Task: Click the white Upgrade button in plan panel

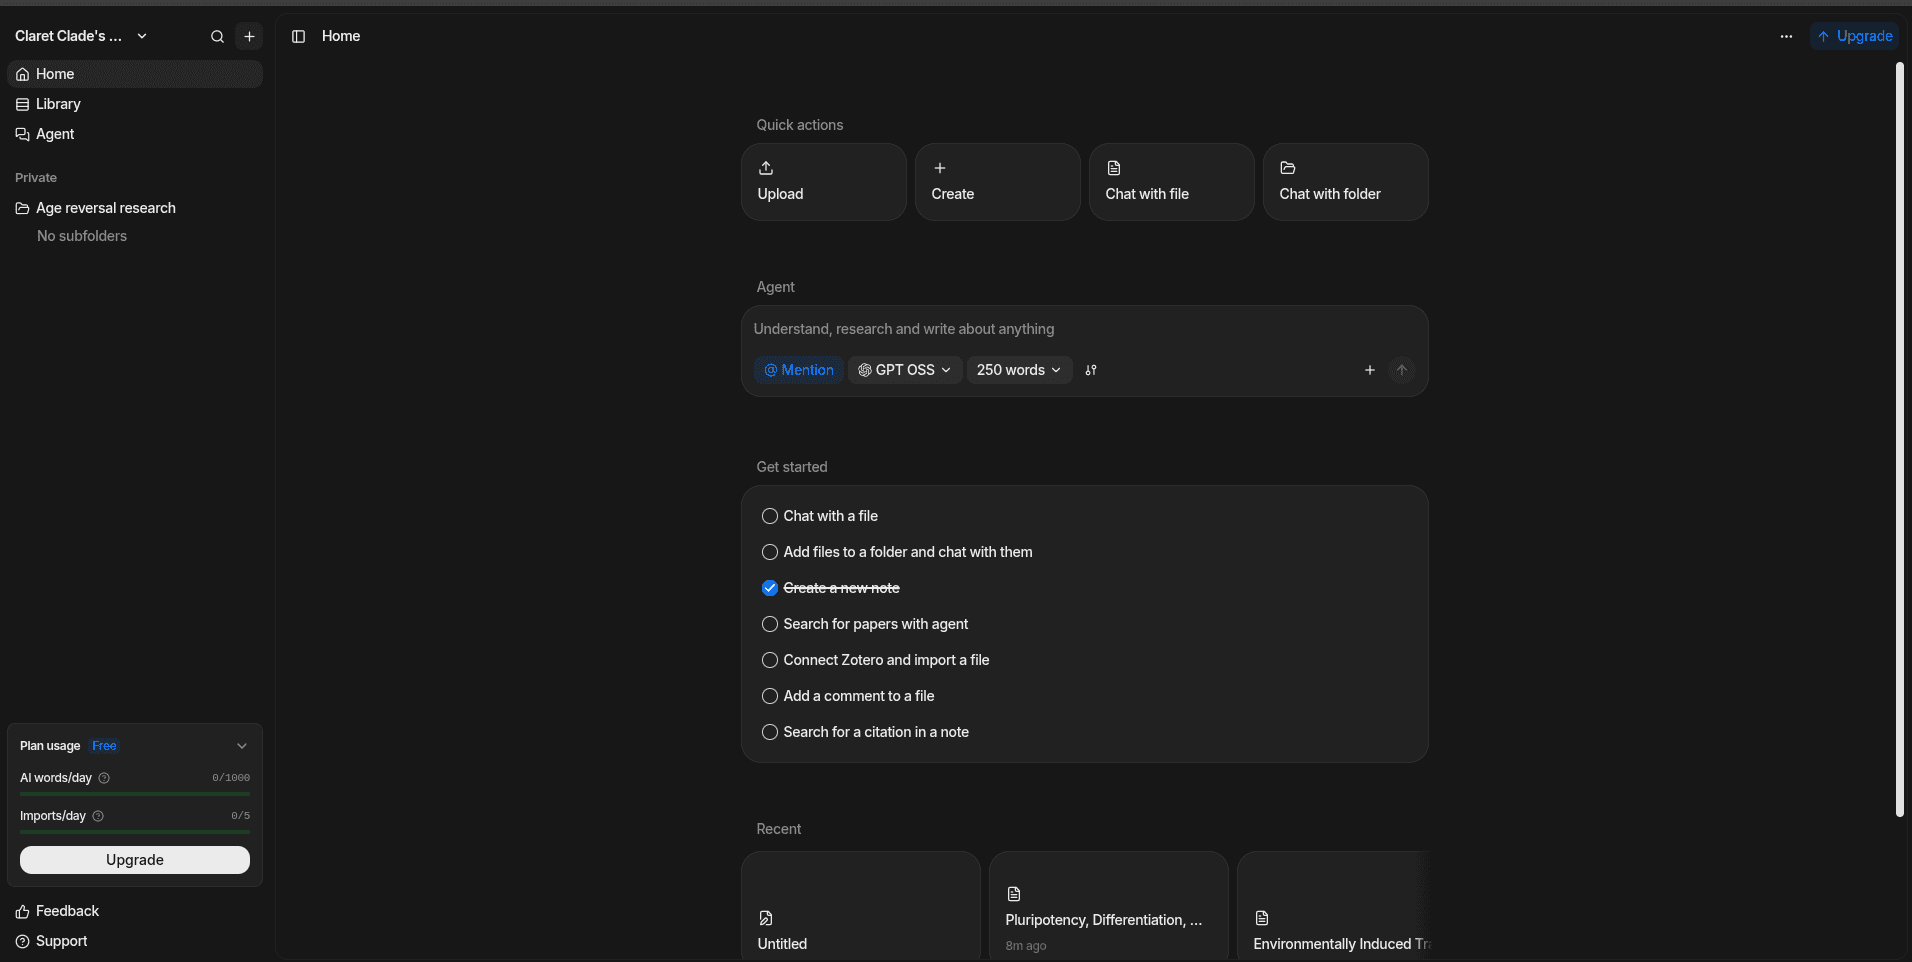Action: point(135,860)
